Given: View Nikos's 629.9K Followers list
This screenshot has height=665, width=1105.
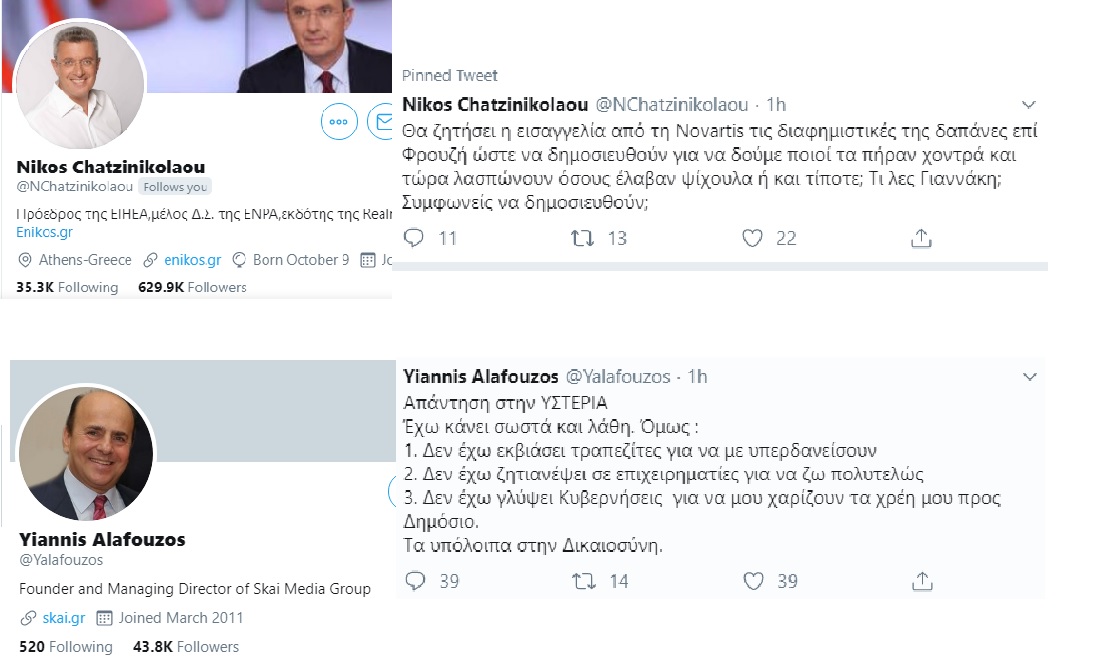Looking at the screenshot, I should [192, 287].
